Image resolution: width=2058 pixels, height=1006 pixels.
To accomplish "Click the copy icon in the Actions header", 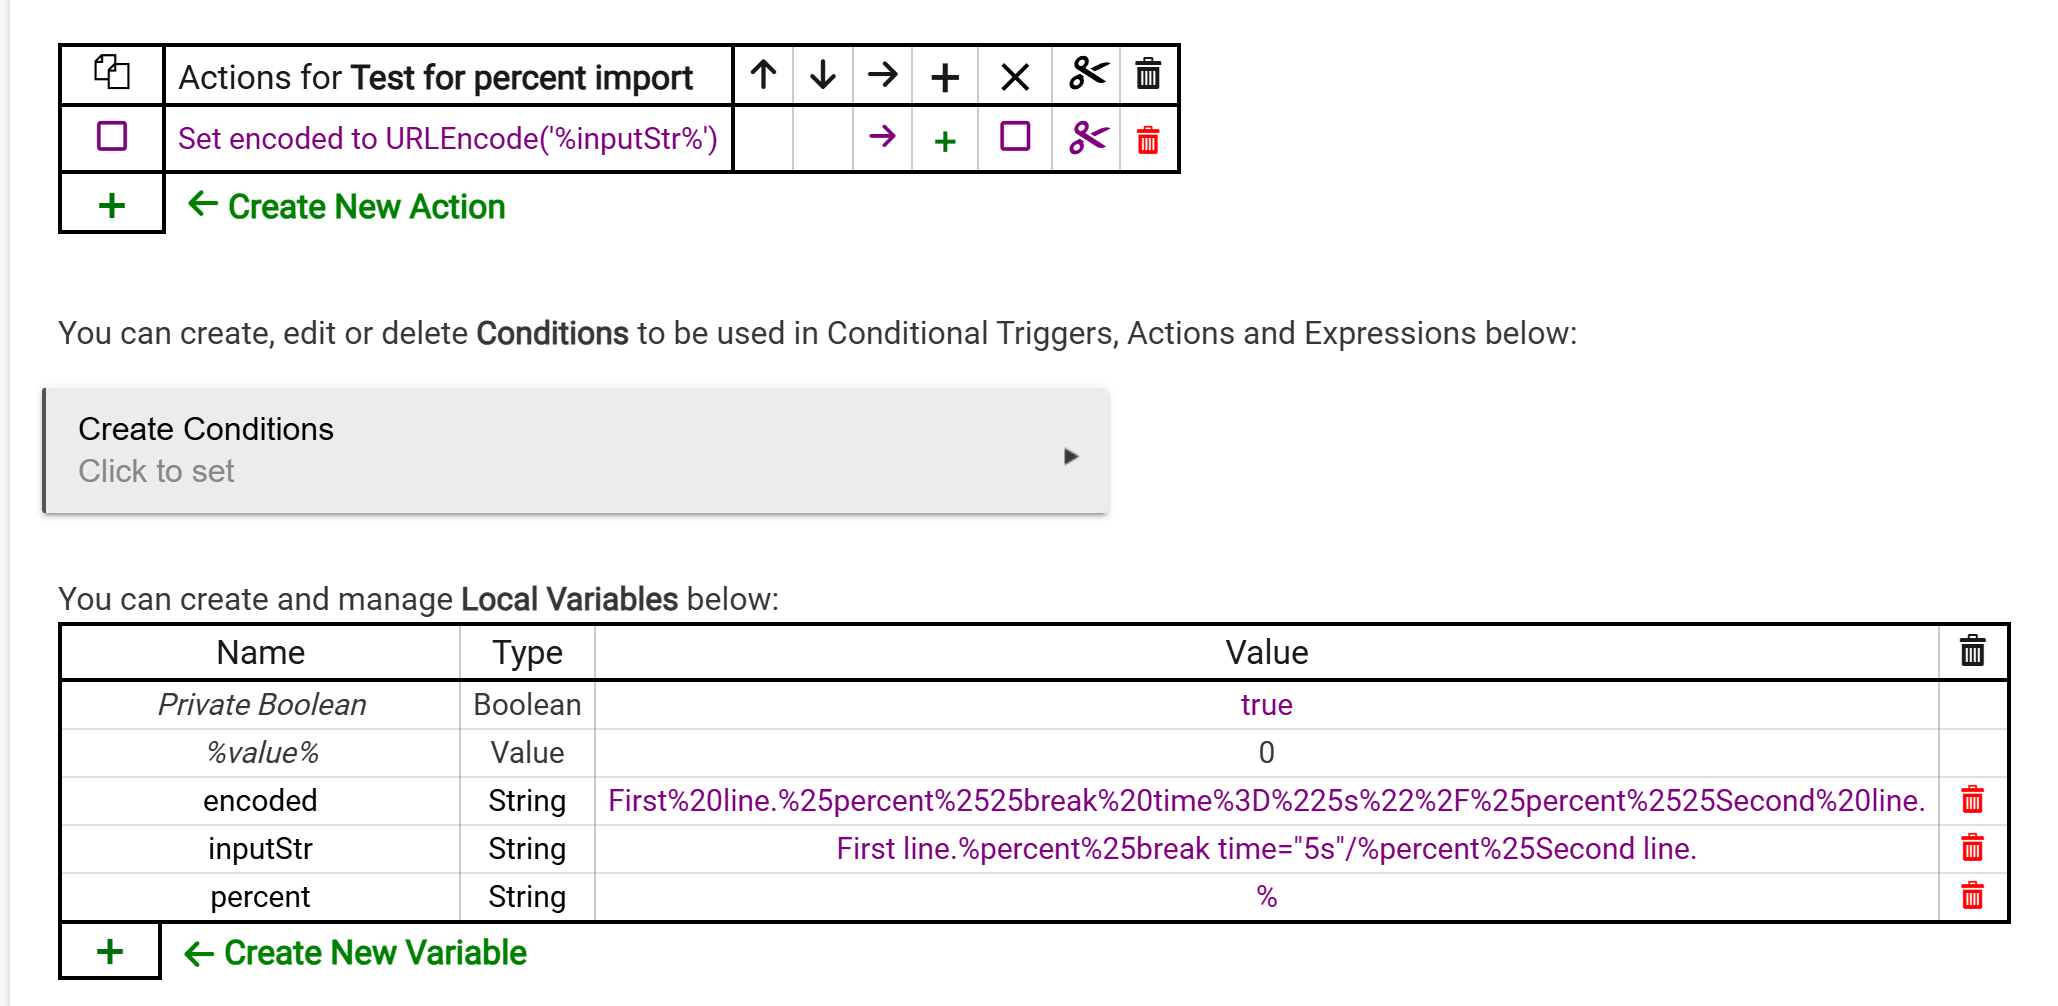I will click(112, 74).
